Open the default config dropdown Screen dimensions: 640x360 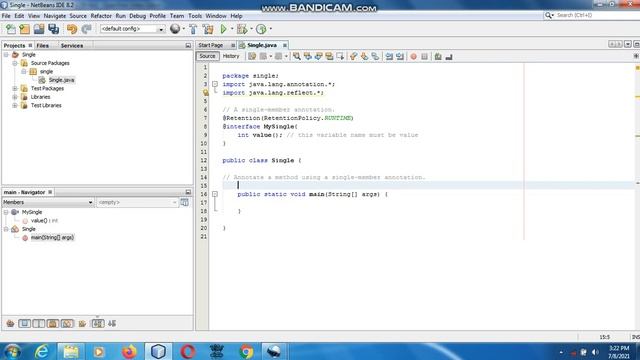[x=161, y=29]
